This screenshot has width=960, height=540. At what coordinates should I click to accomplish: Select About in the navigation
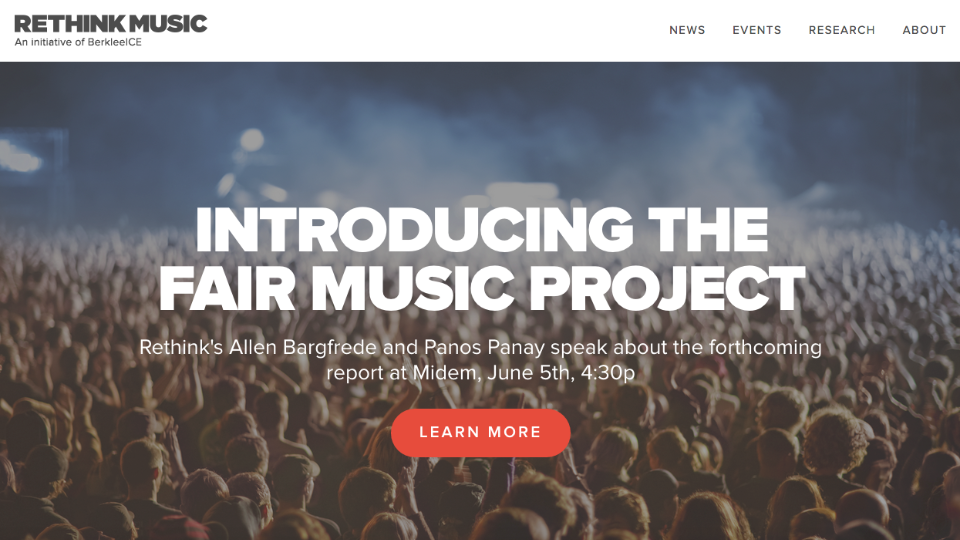(x=924, y=30)
